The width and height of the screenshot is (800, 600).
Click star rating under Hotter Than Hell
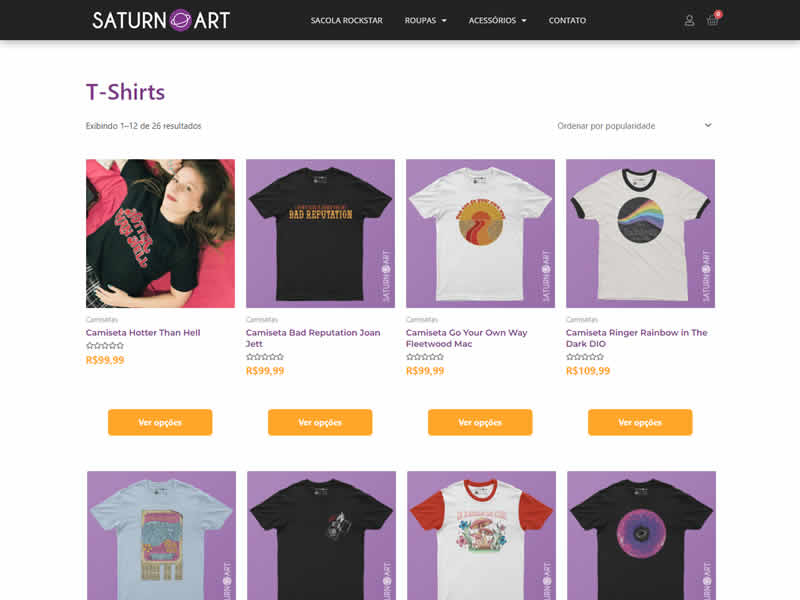point(105,345)
